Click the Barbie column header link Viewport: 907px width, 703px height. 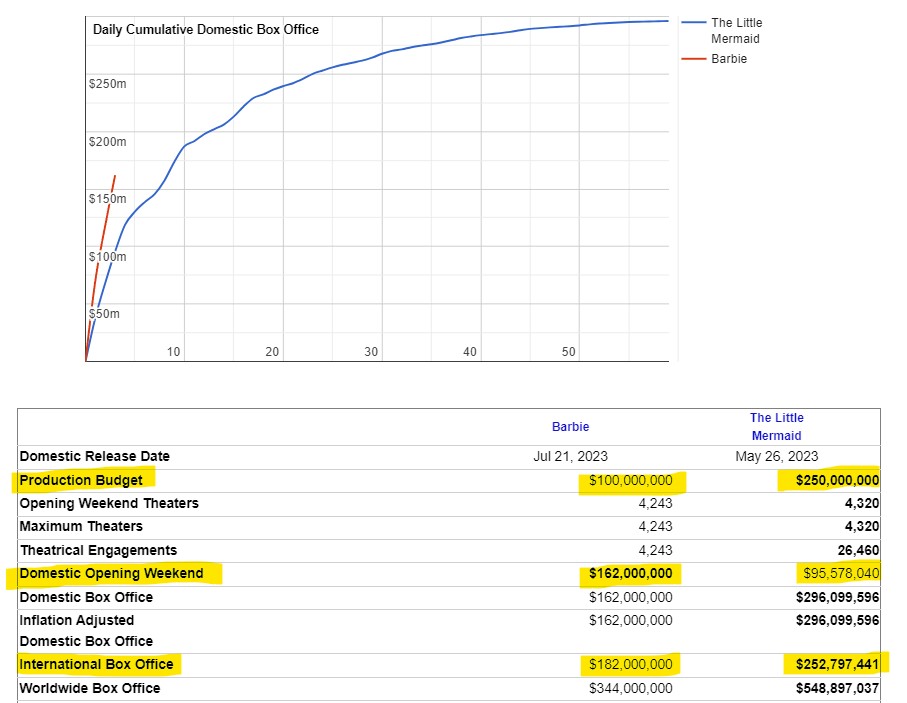pyautogui.click(x=570, y=427)
